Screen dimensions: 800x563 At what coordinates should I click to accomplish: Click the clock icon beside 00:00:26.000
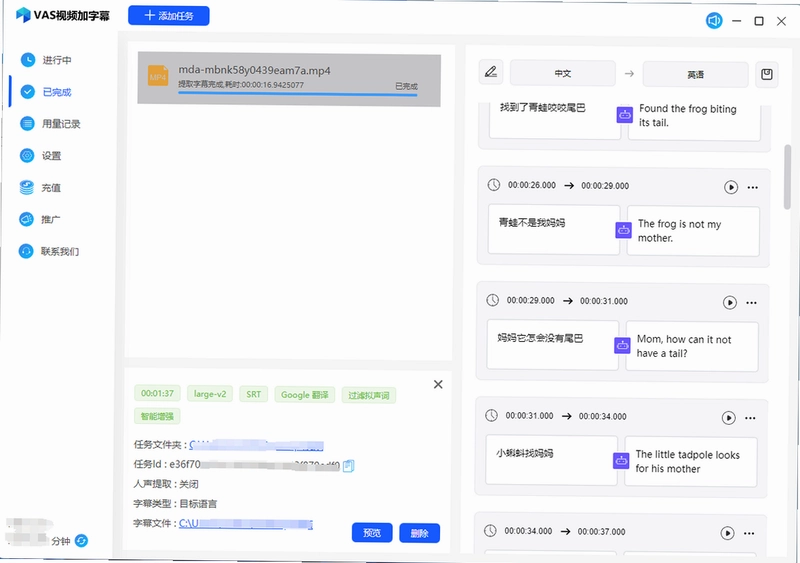(493, 185)
